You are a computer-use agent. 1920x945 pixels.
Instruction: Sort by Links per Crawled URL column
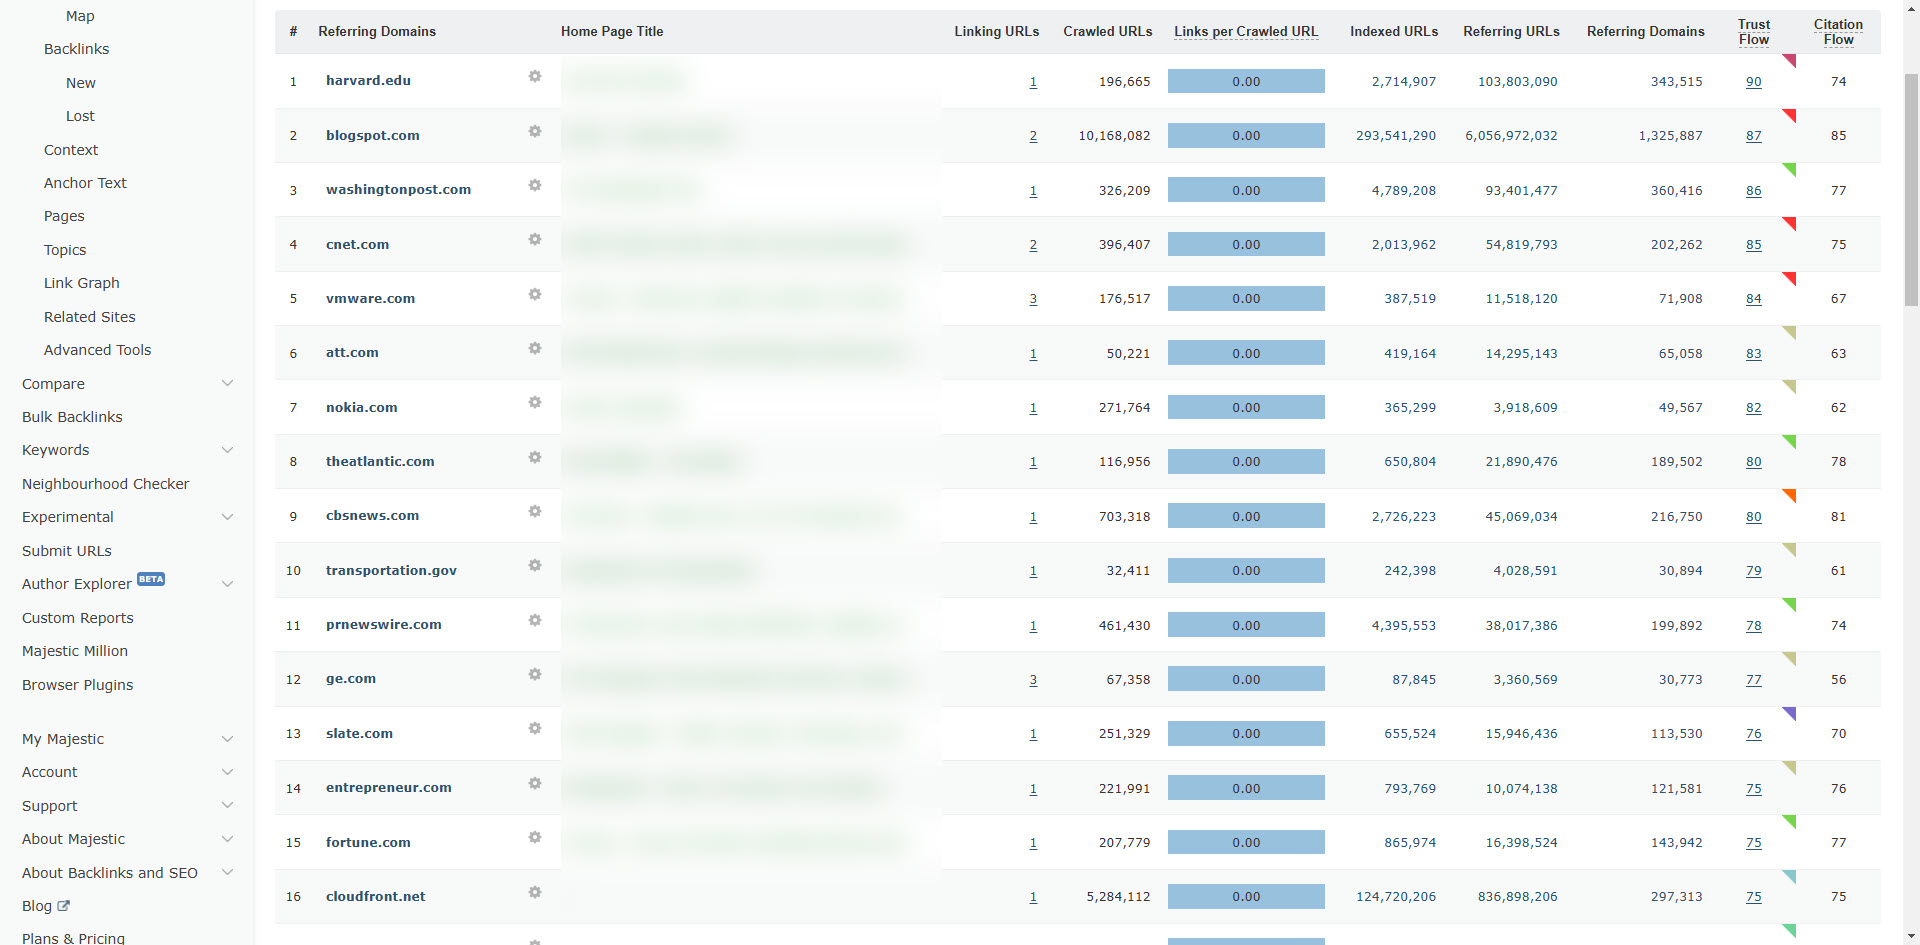[1246, 31]
